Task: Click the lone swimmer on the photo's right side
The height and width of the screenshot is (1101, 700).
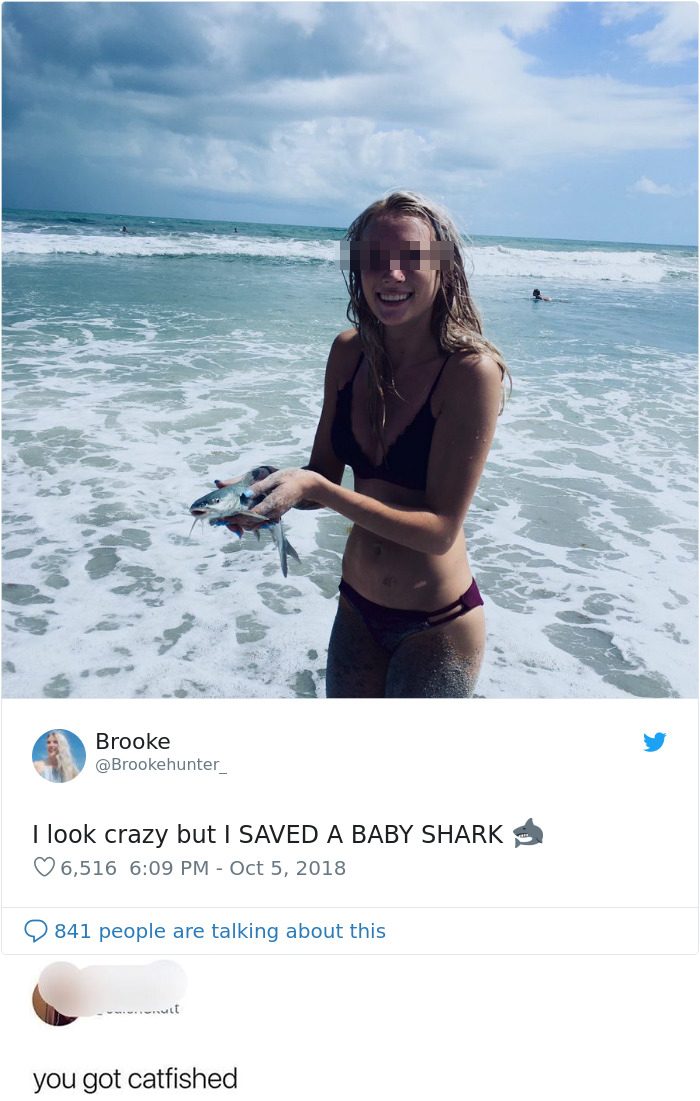Action: [539, 295]
